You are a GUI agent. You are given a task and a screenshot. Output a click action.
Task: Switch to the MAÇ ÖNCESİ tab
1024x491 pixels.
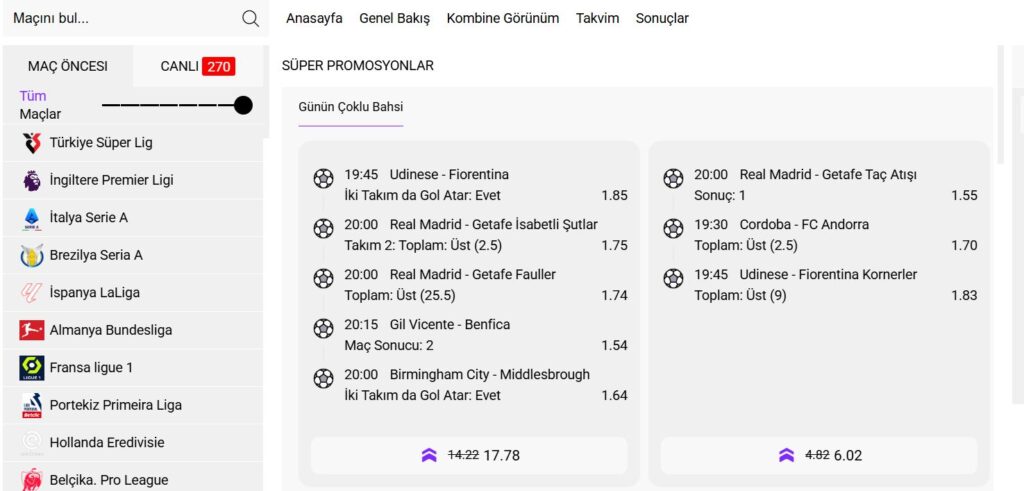coord(68,67)
